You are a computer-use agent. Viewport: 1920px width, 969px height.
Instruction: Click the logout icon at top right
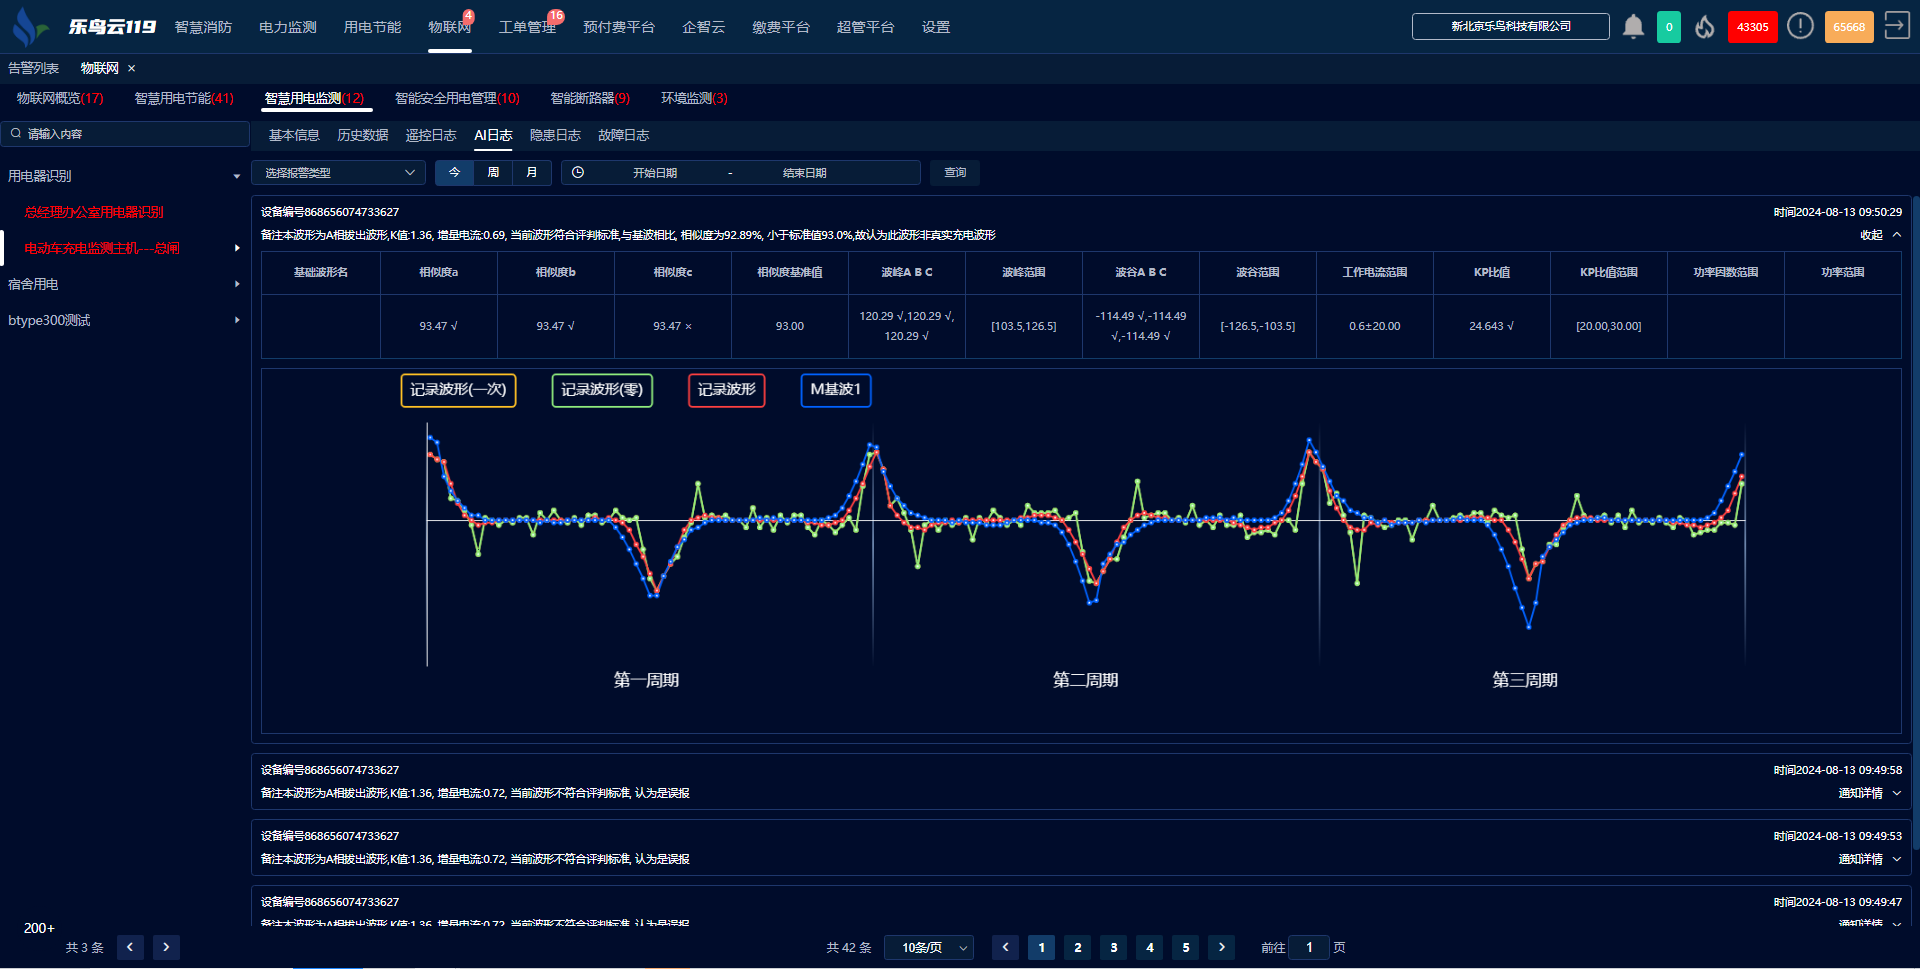1896,26
